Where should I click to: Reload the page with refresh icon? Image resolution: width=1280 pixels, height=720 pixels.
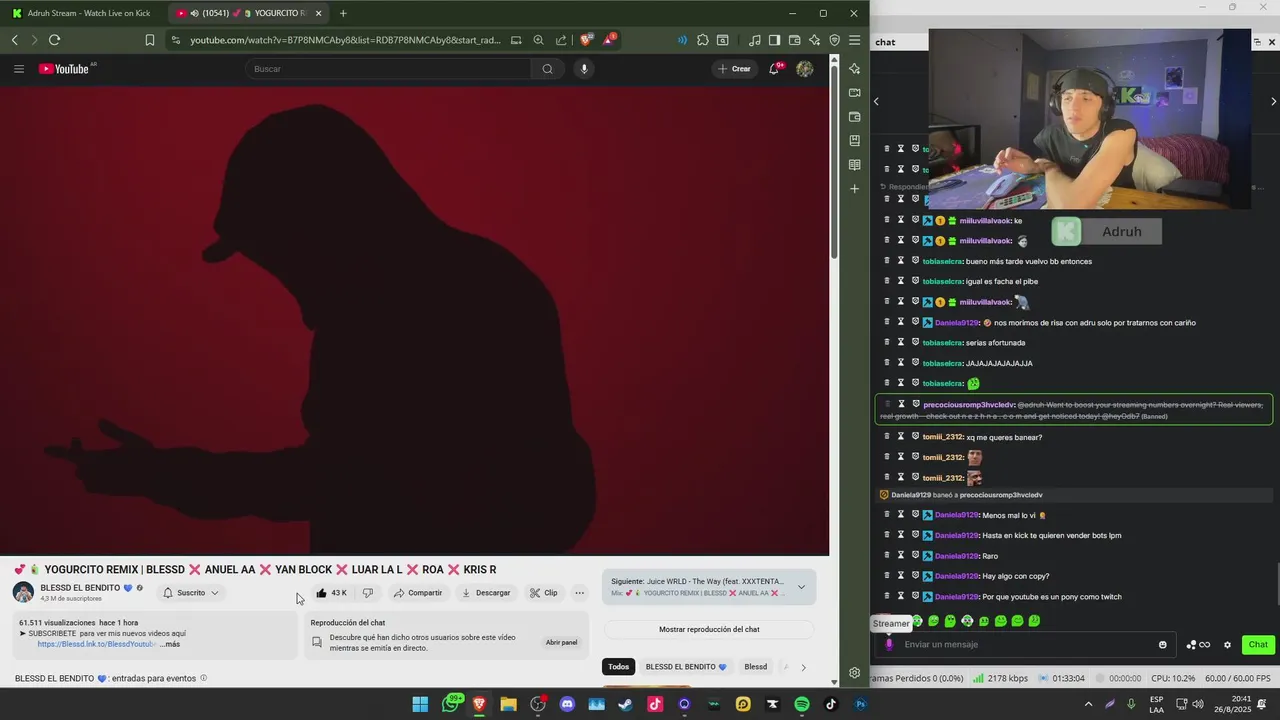(54, 40)
